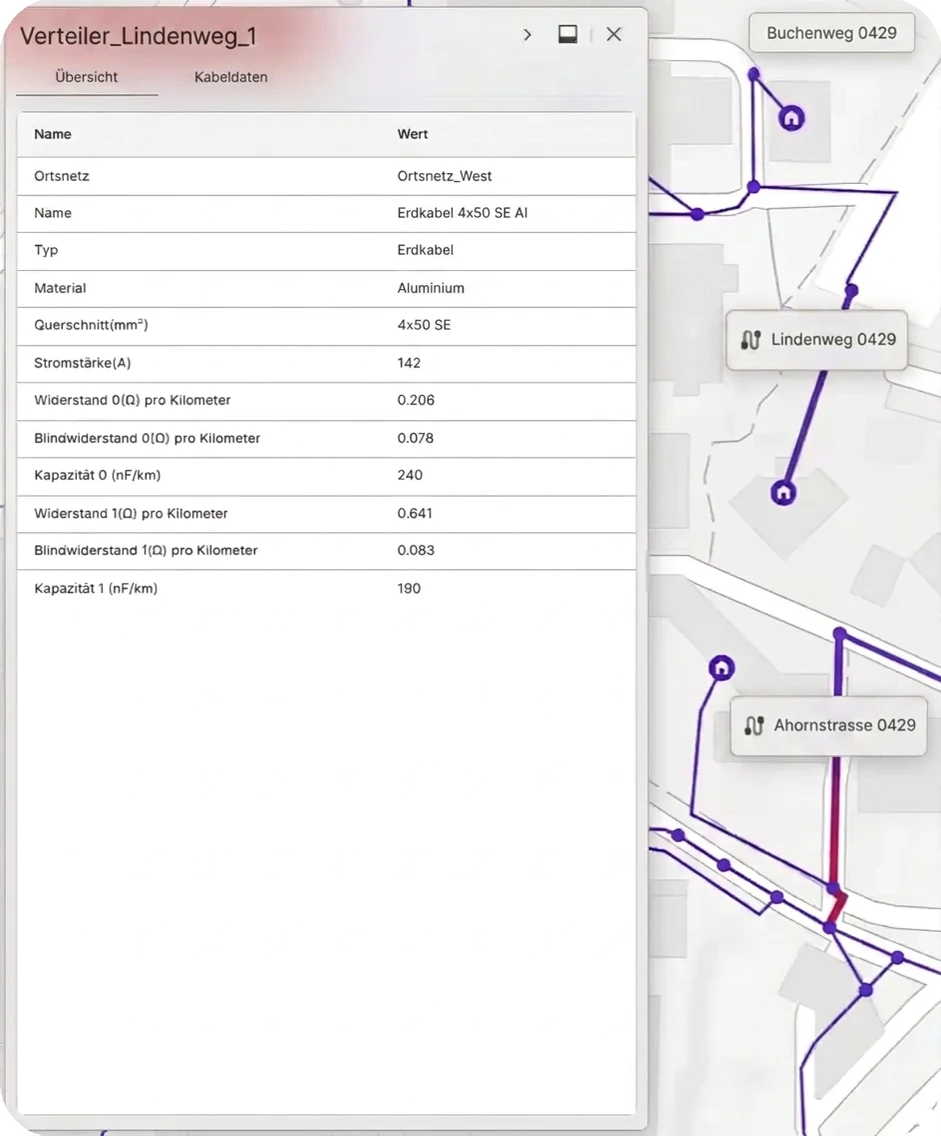Click the cable icon in Ahornstrasse 0429 label

click(754, 725)
